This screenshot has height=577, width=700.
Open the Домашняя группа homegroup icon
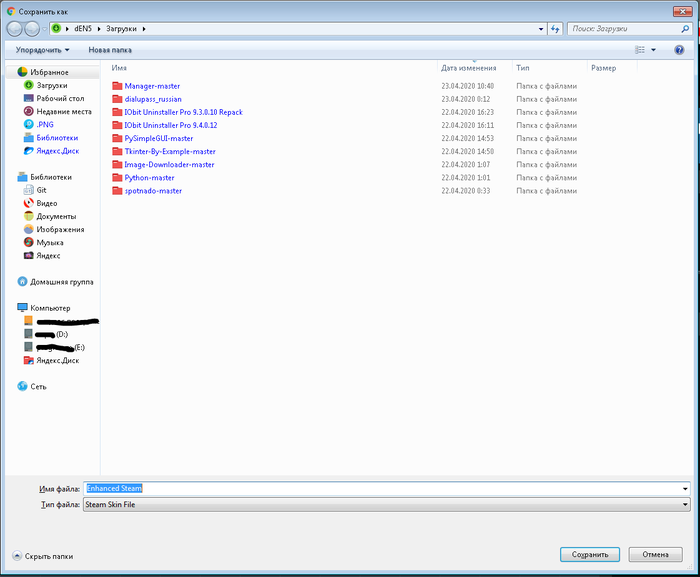pyautogui.click(x=23, y=282)
